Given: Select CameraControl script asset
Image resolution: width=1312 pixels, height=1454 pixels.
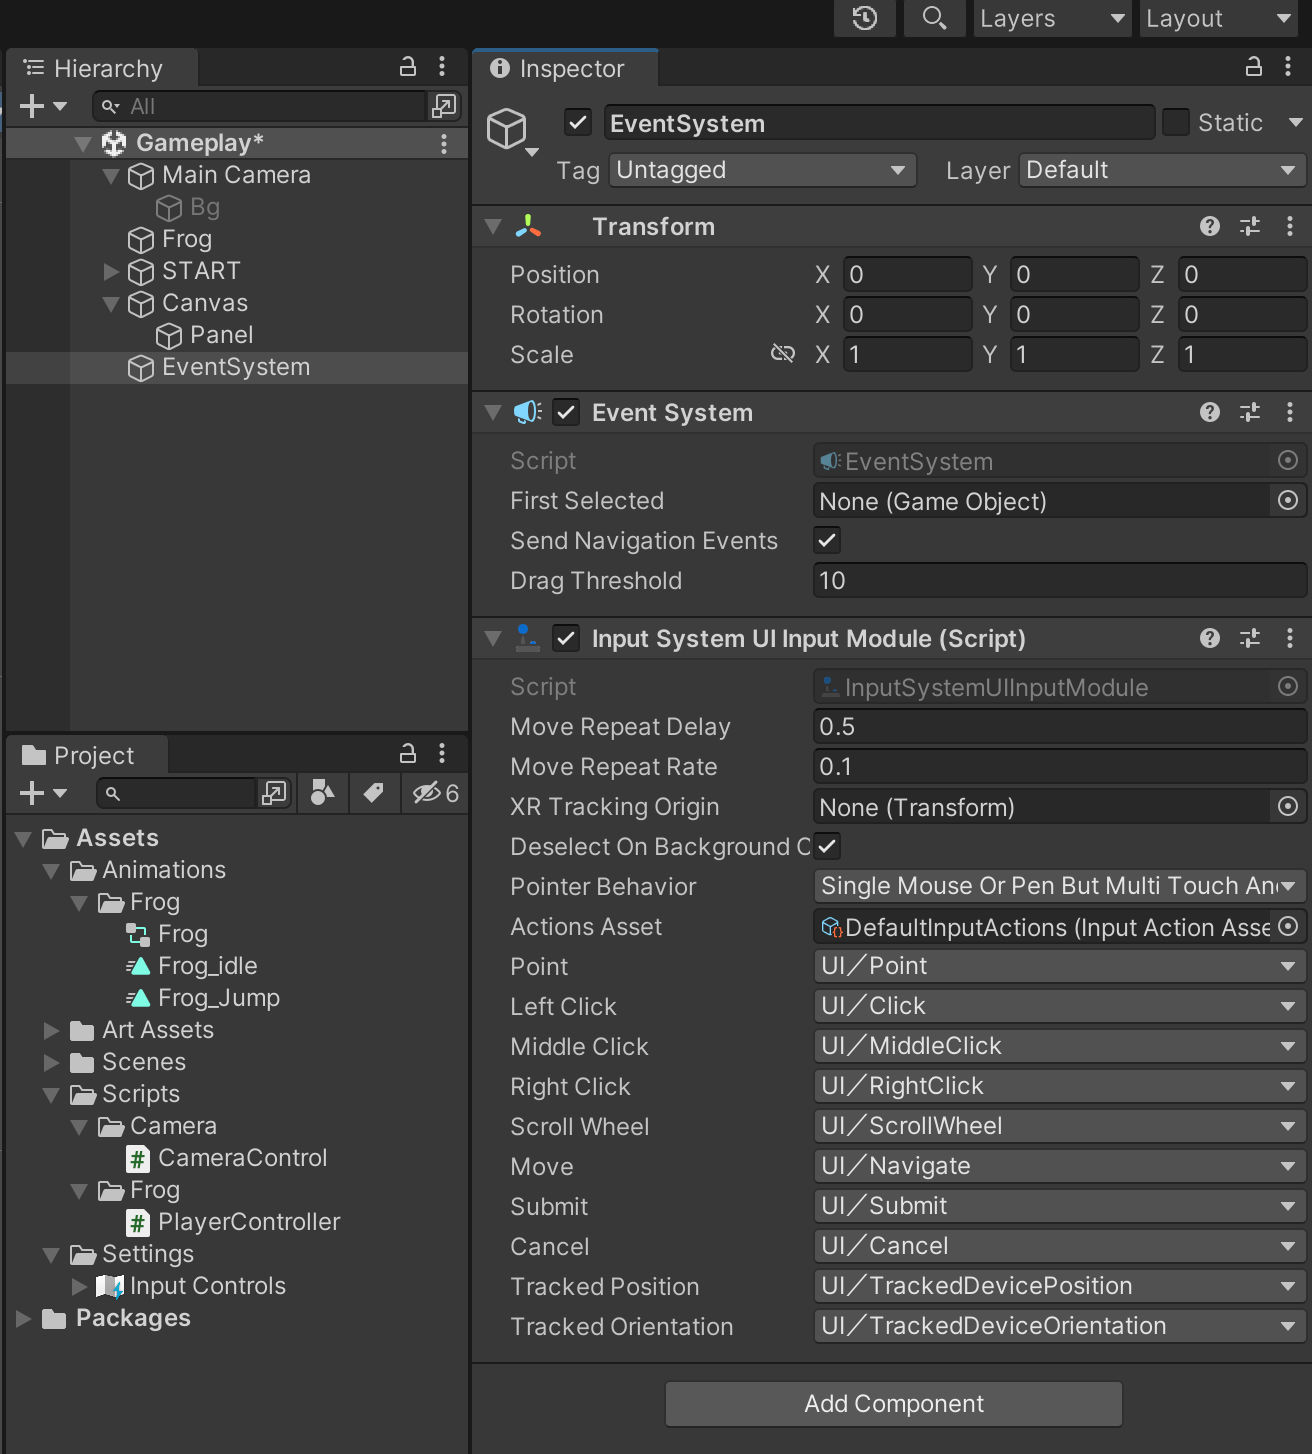Looking at the screenshot, I should (x=242, y=1158).
